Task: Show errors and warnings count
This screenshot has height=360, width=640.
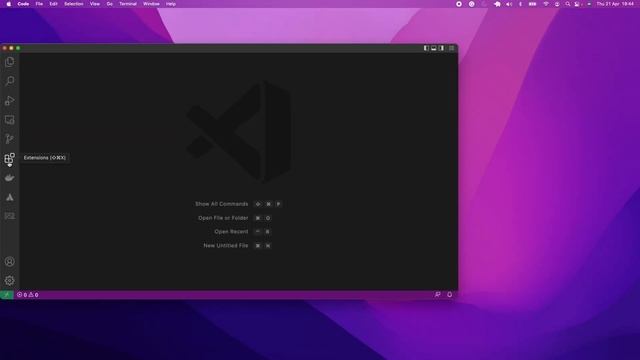Action: 28,295
